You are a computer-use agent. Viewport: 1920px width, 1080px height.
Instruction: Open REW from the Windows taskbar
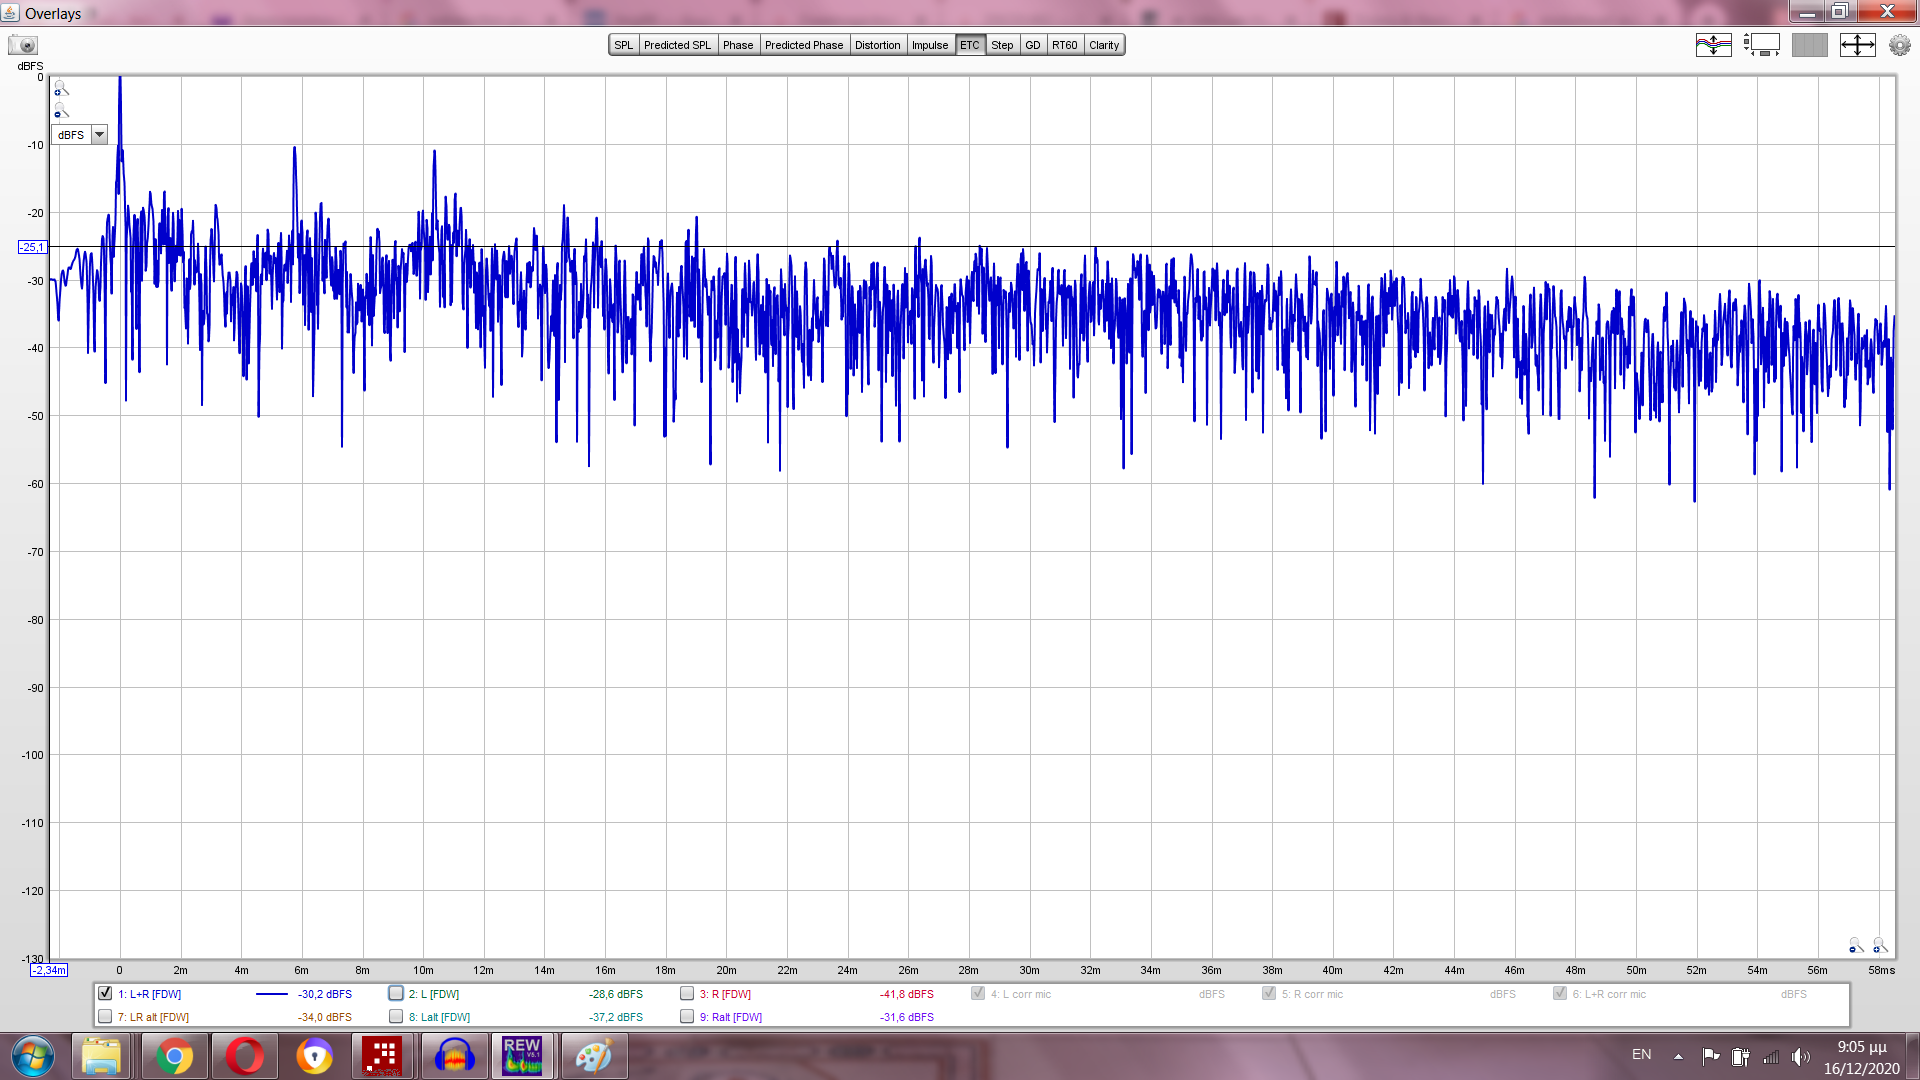point(522,1056)
